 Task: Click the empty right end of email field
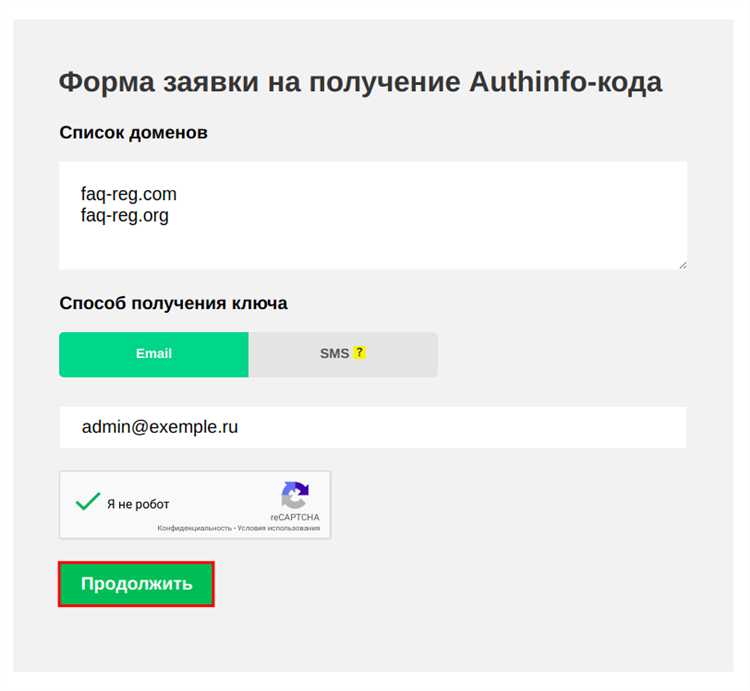click(600, 428)
